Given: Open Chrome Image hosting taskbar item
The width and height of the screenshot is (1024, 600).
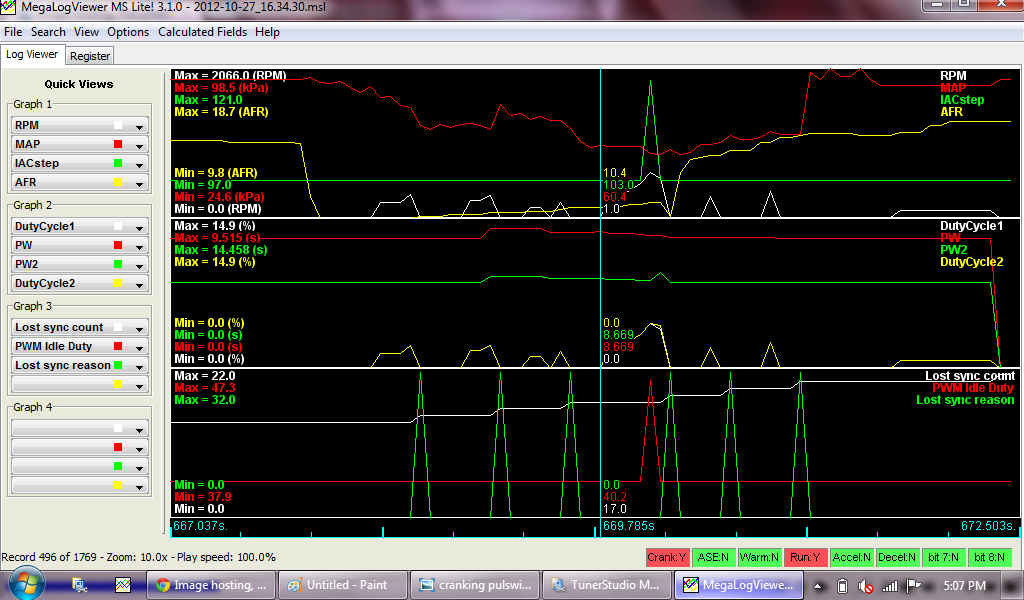Looking at the screenshot, I should (x=210, y=585).
